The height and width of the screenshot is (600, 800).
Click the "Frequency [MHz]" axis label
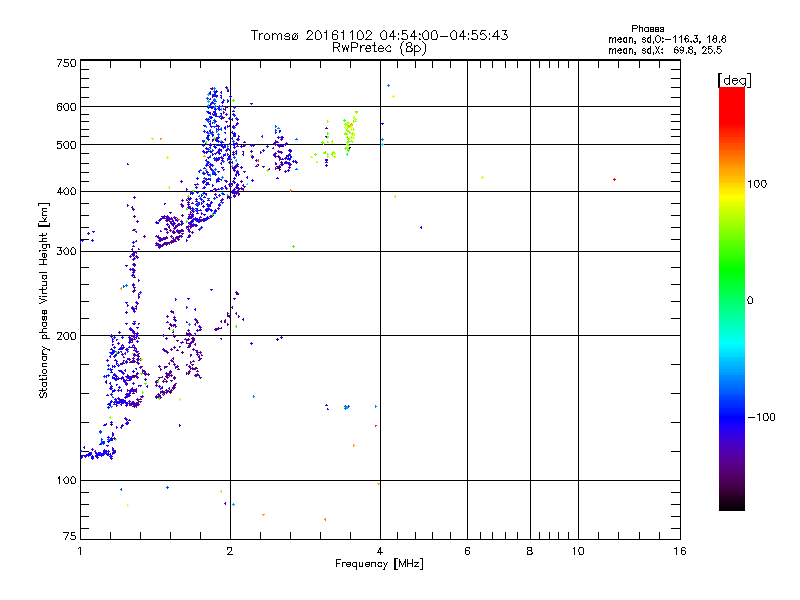click(x=379, y=563)
